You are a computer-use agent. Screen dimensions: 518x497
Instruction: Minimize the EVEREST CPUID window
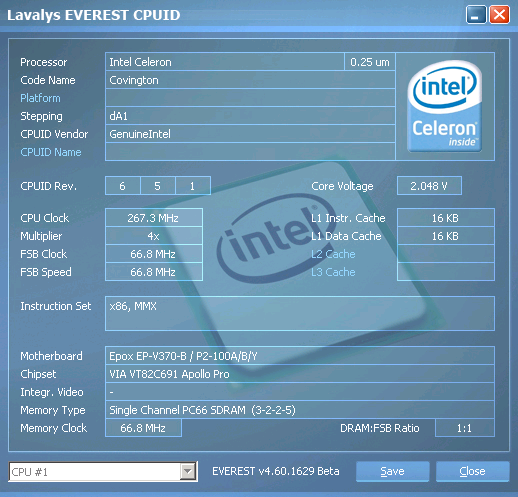(x=476, y=15)
